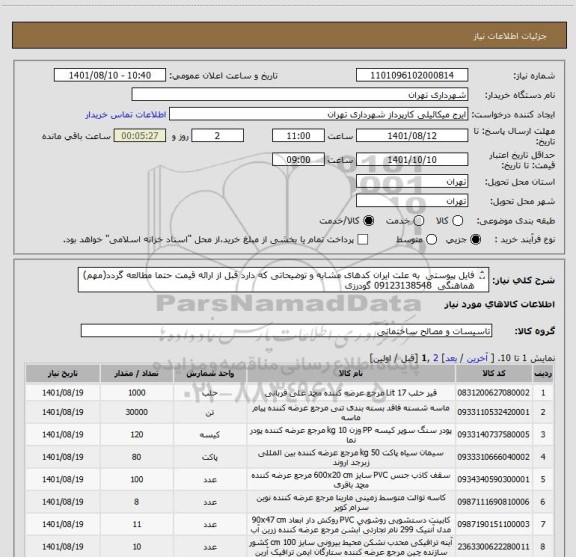
Task: Click the تاریخ نیاز column header
Action: point(62,374)
